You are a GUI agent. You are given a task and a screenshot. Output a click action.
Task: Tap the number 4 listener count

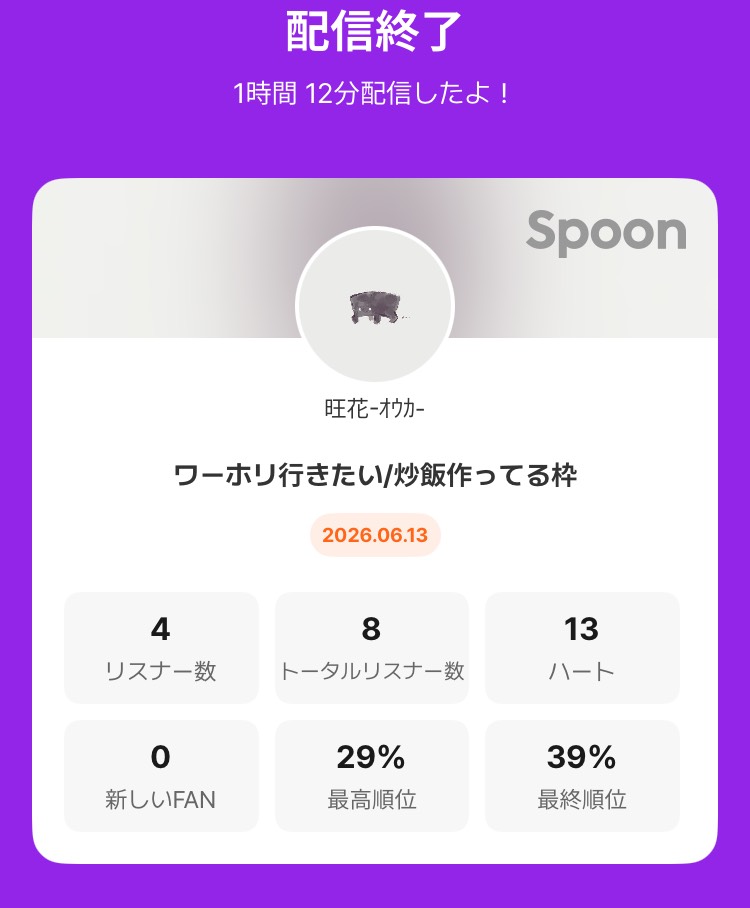(x=160, y=629)
